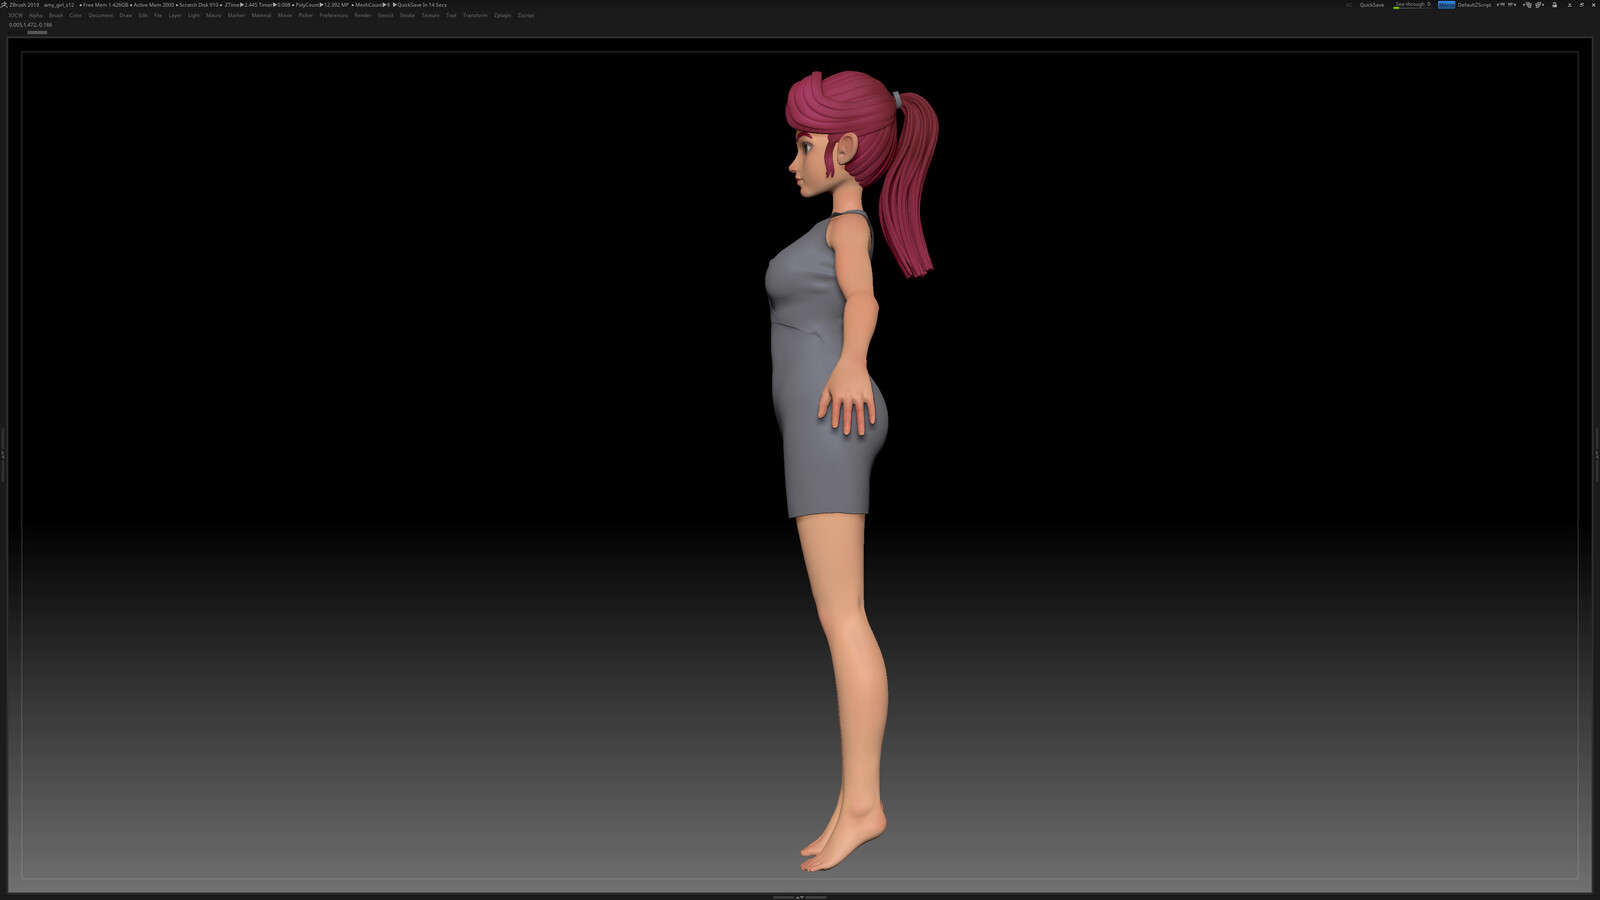1600x900 pixels.
Task: Open the File menu
Action: coord(158,15)
